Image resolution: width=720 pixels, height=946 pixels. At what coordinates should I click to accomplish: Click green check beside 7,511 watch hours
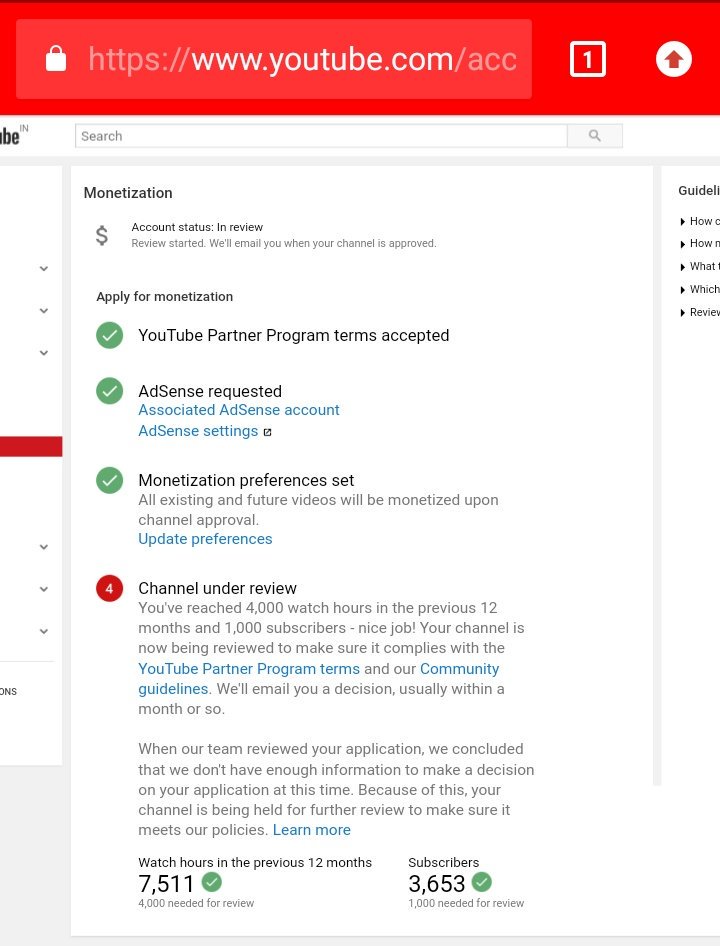point(211,882)
